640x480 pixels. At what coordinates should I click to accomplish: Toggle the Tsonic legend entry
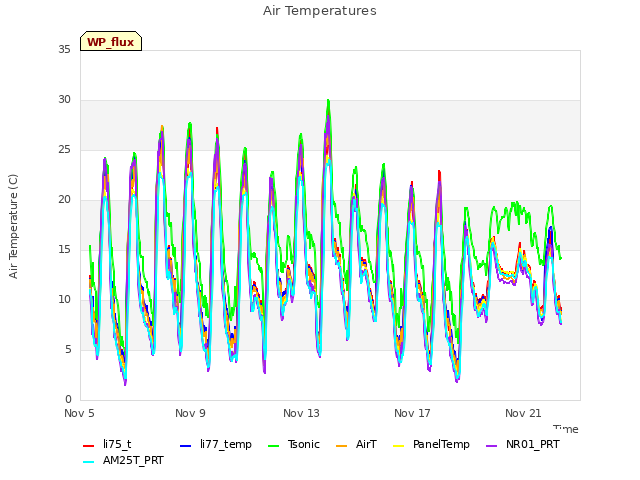pyautogui.click(x=294, y=444)
